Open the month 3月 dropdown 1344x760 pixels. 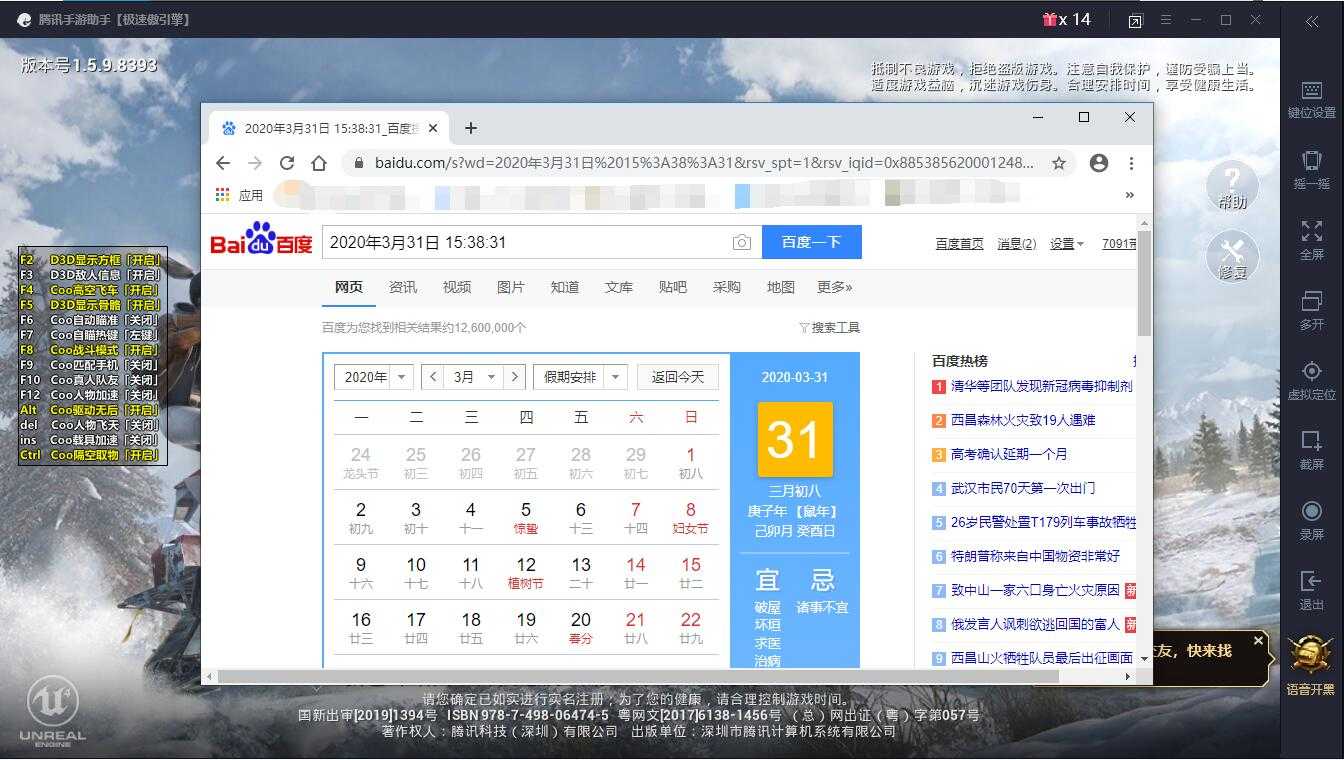472,377
